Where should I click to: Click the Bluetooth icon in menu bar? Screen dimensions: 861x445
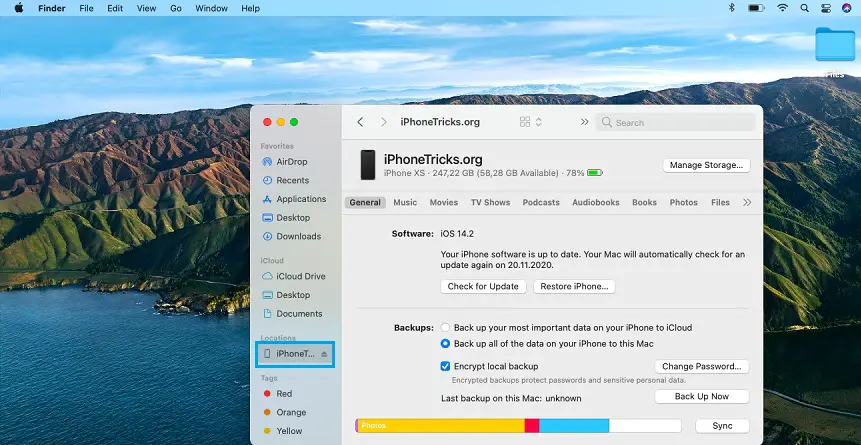click(x=731, y=8)
